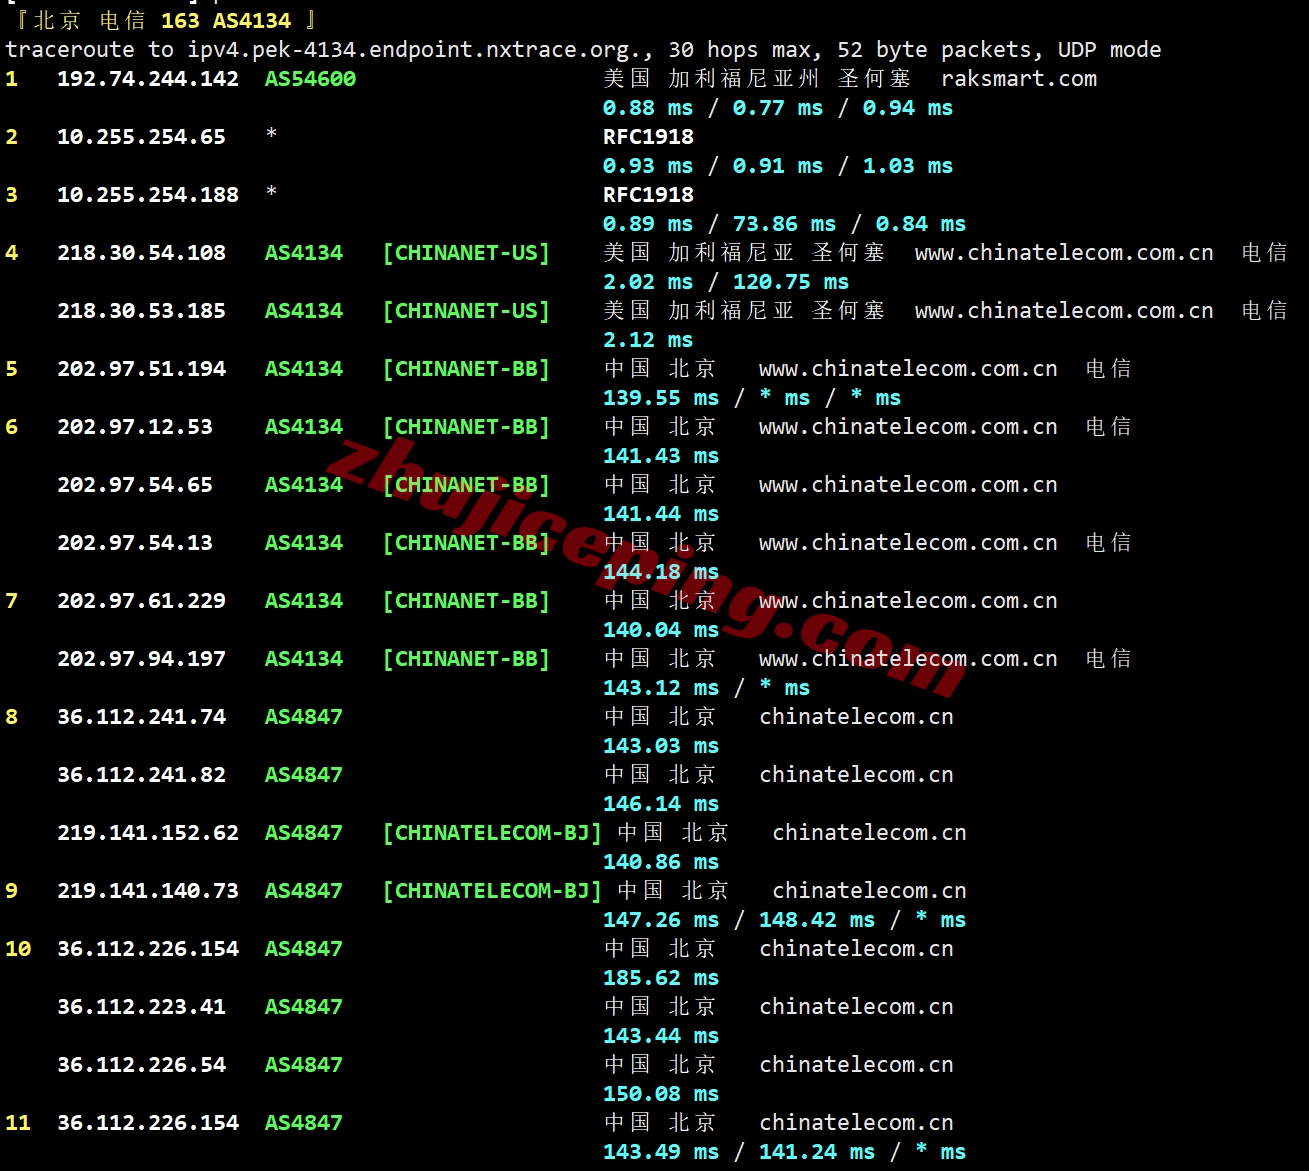Viewport: 1309px width, 1171px height.
Task: Select IP address 202.97.94.197
Action: tap(141, 659)
